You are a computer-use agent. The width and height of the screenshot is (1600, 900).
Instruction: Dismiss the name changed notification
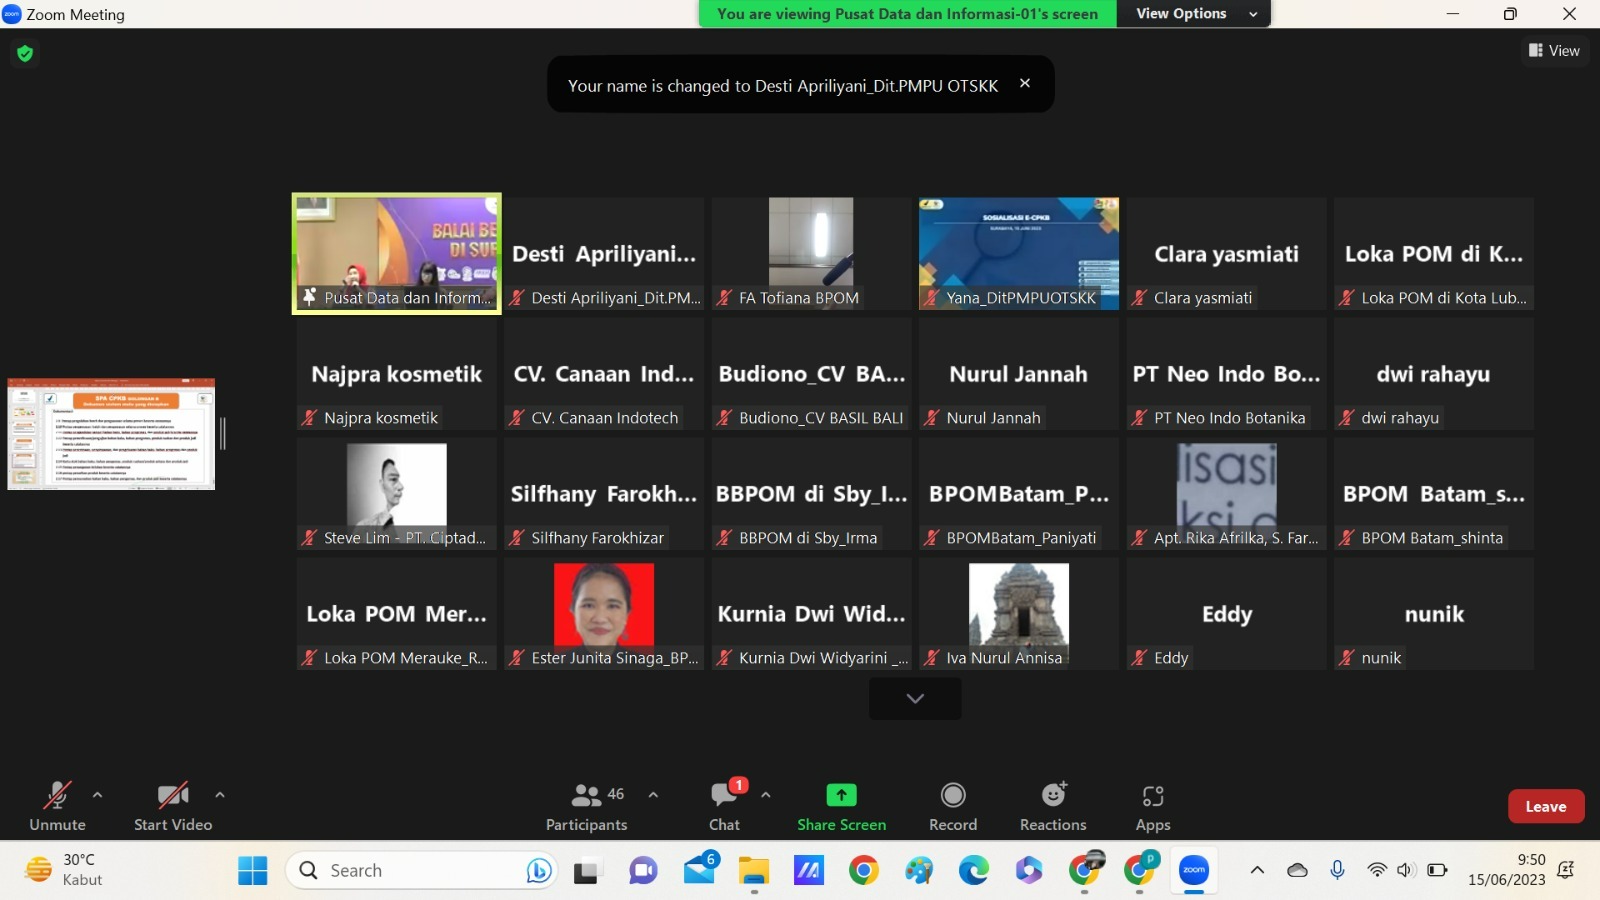(x=1025, y=84)
